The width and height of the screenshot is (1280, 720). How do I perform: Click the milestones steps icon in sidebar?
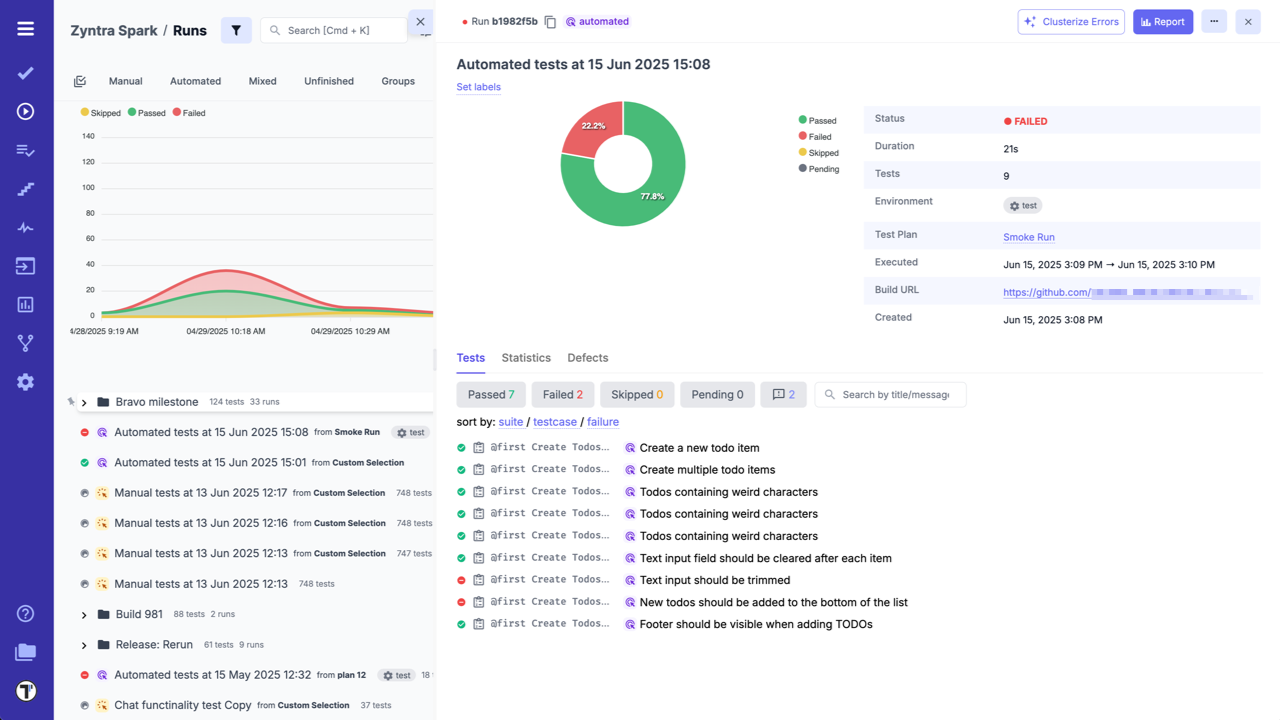[x=25, y=188]
